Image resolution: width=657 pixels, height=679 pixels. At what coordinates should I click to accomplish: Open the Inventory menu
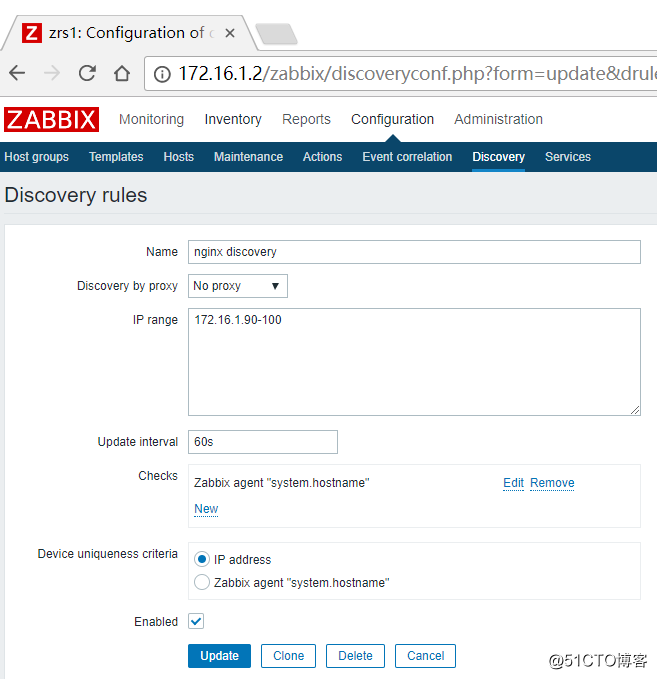point(233,119)
